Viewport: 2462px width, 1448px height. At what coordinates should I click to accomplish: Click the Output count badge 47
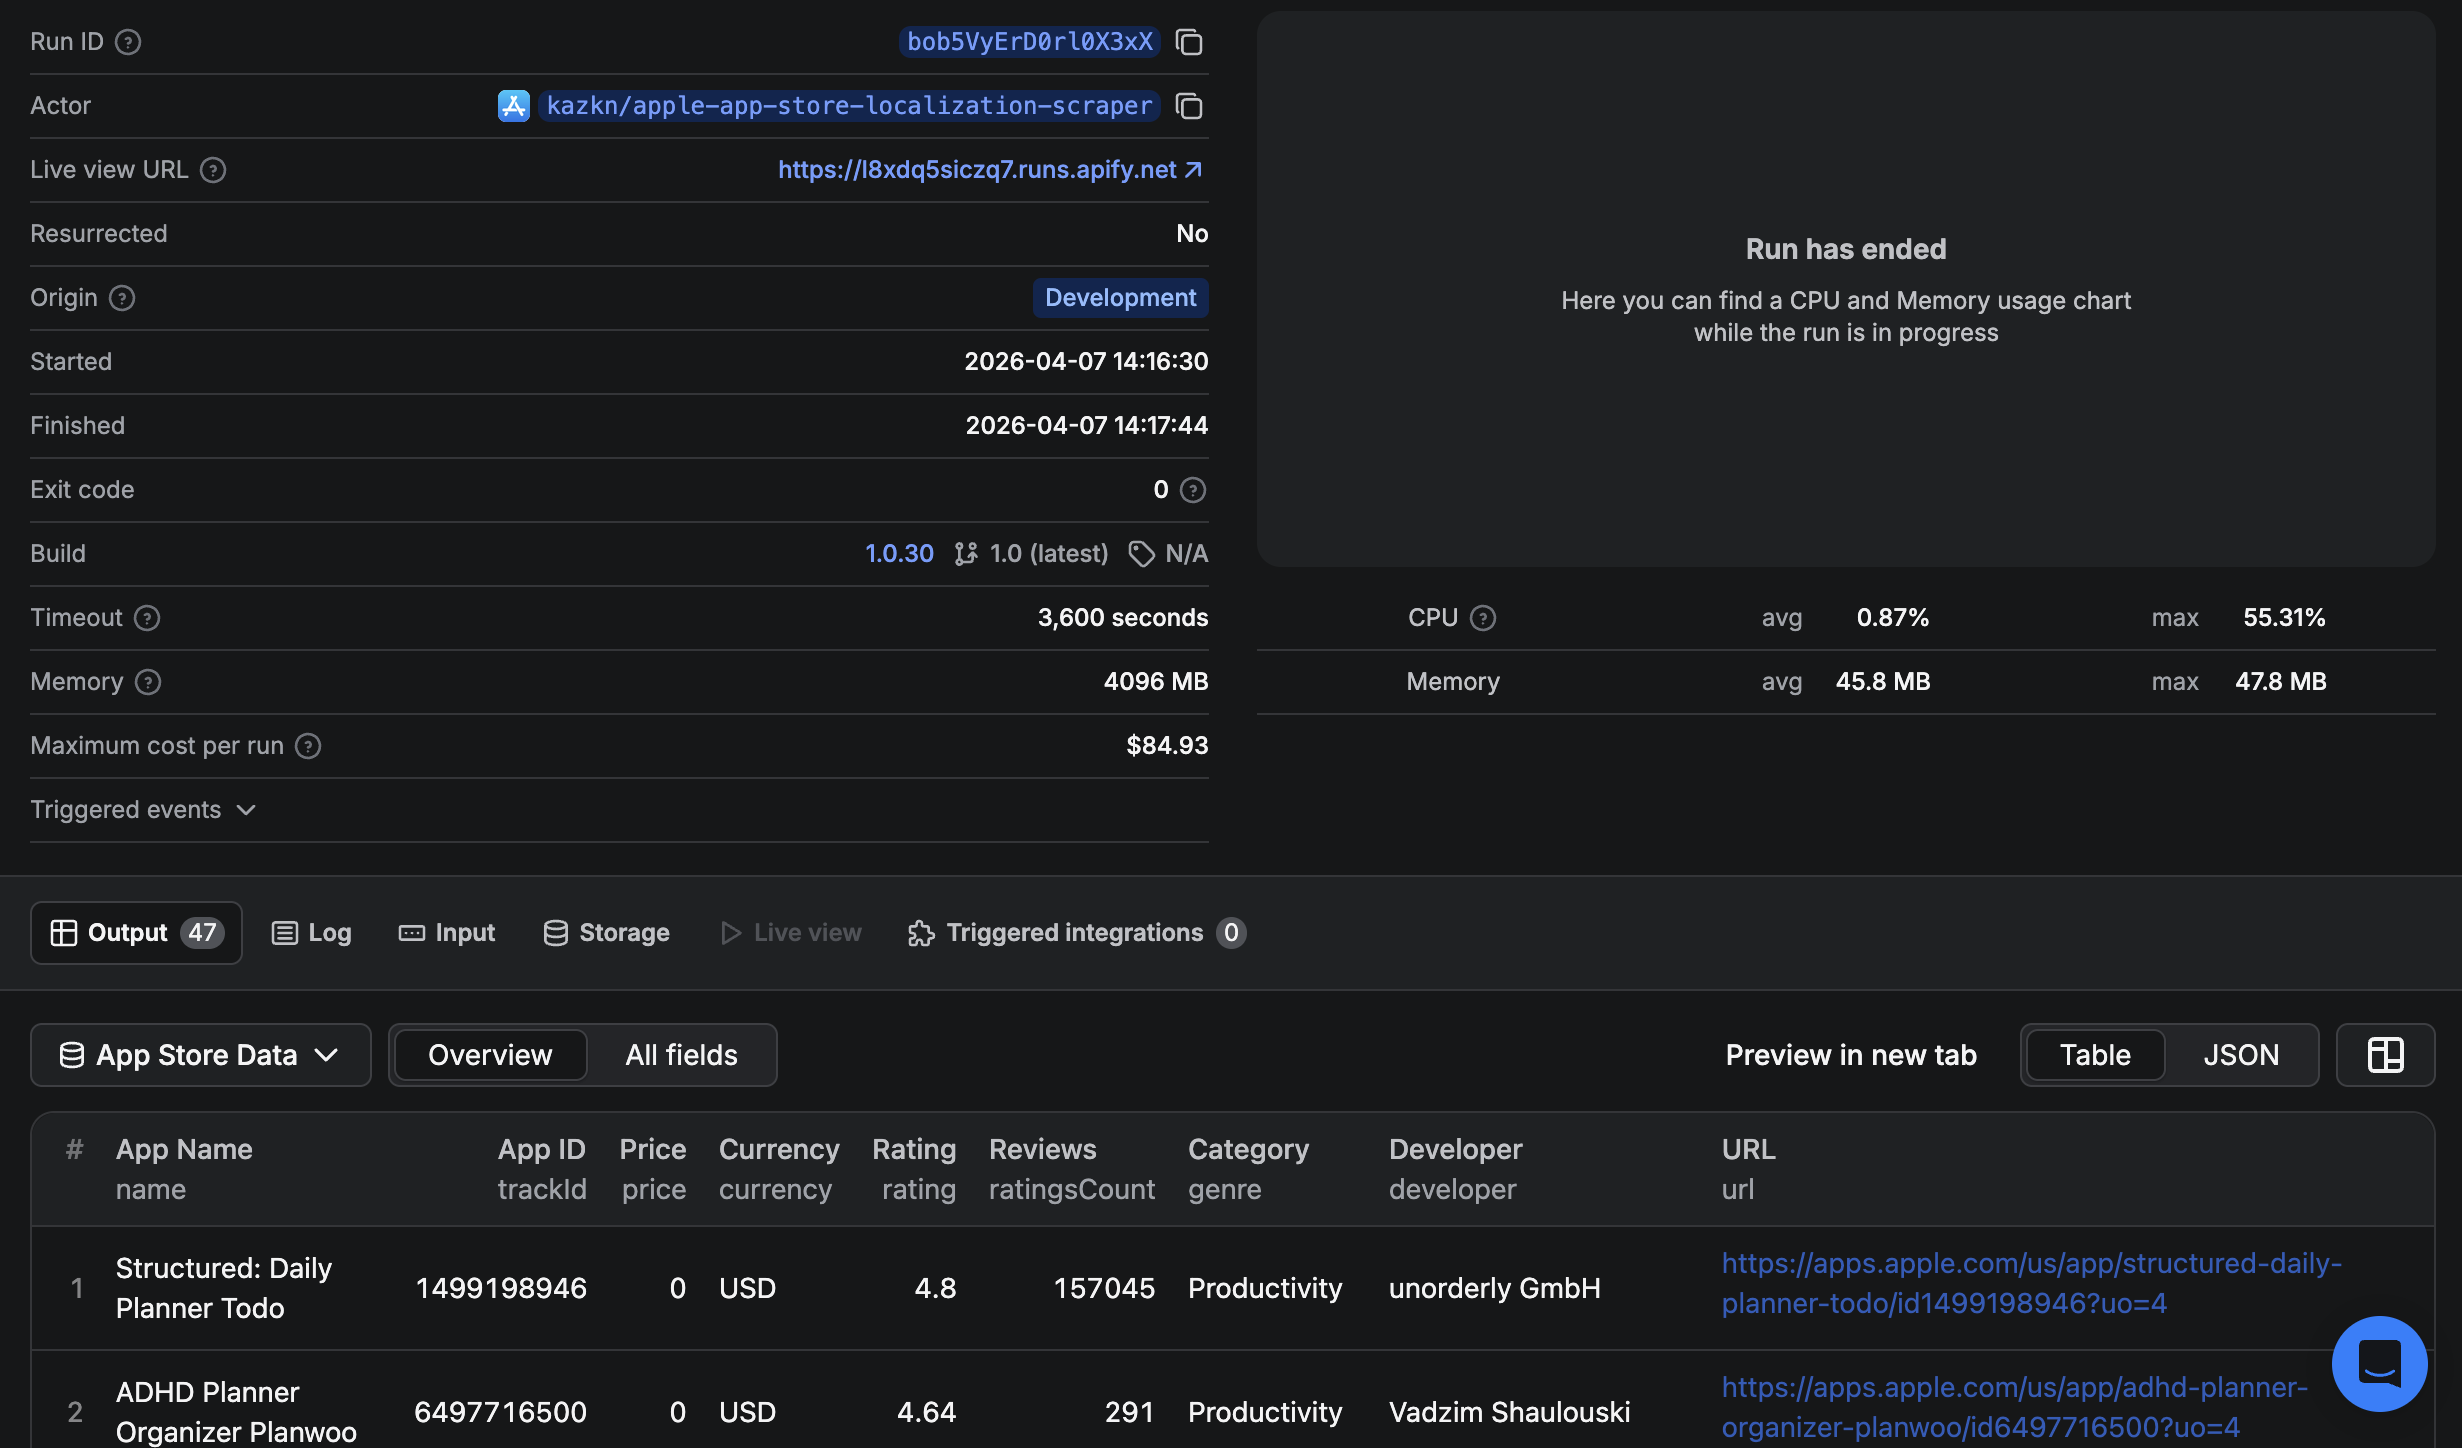point(202,933)
